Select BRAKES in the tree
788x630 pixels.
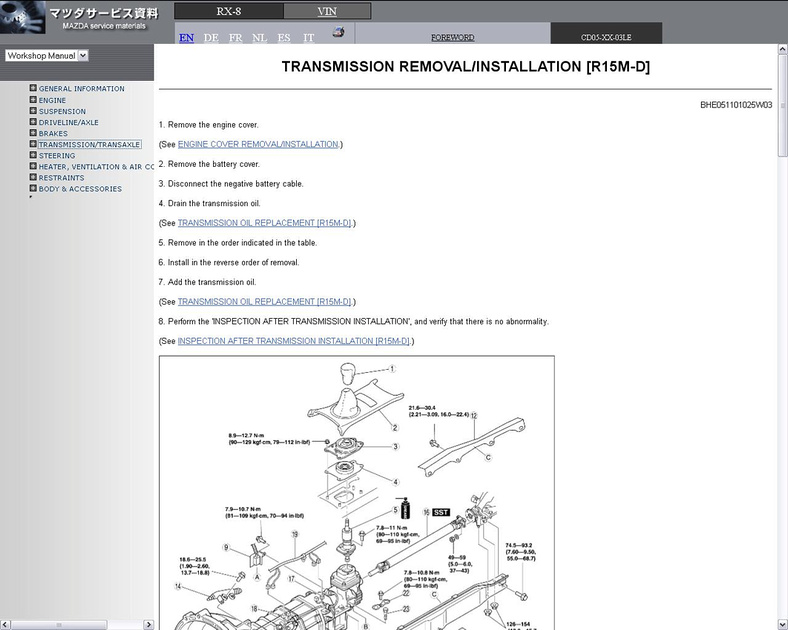[x=53, y=133]
